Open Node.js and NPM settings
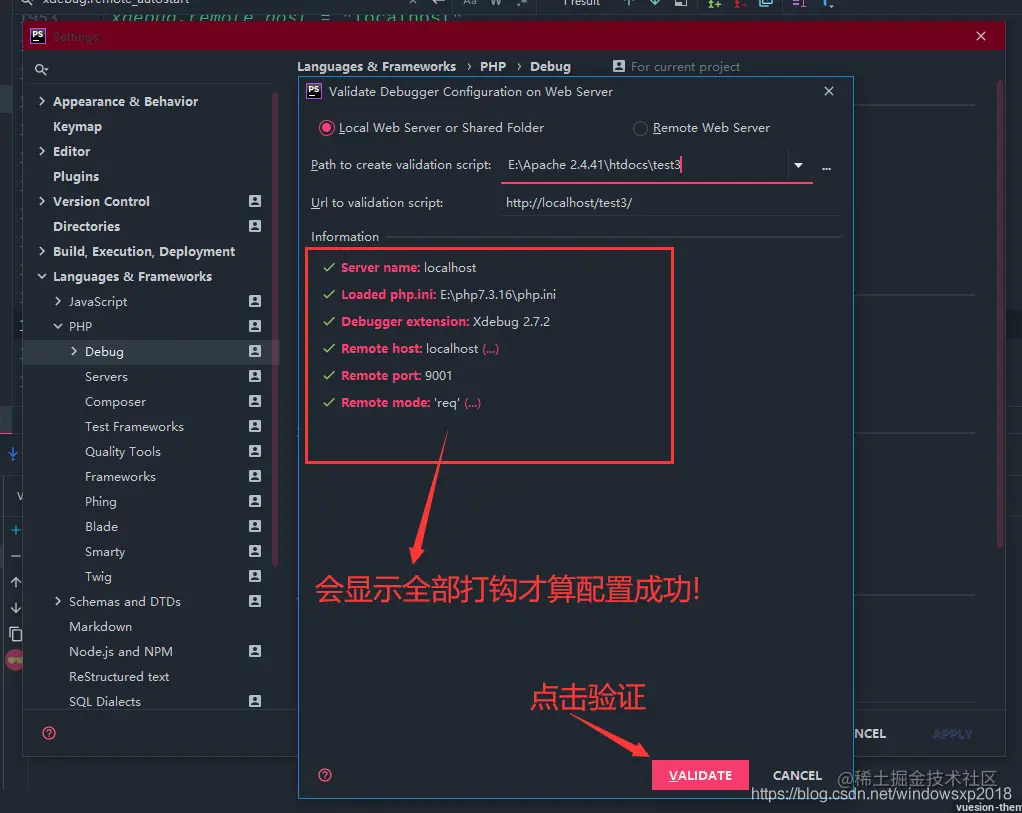1022x813 pixels. tap(121, 652)
